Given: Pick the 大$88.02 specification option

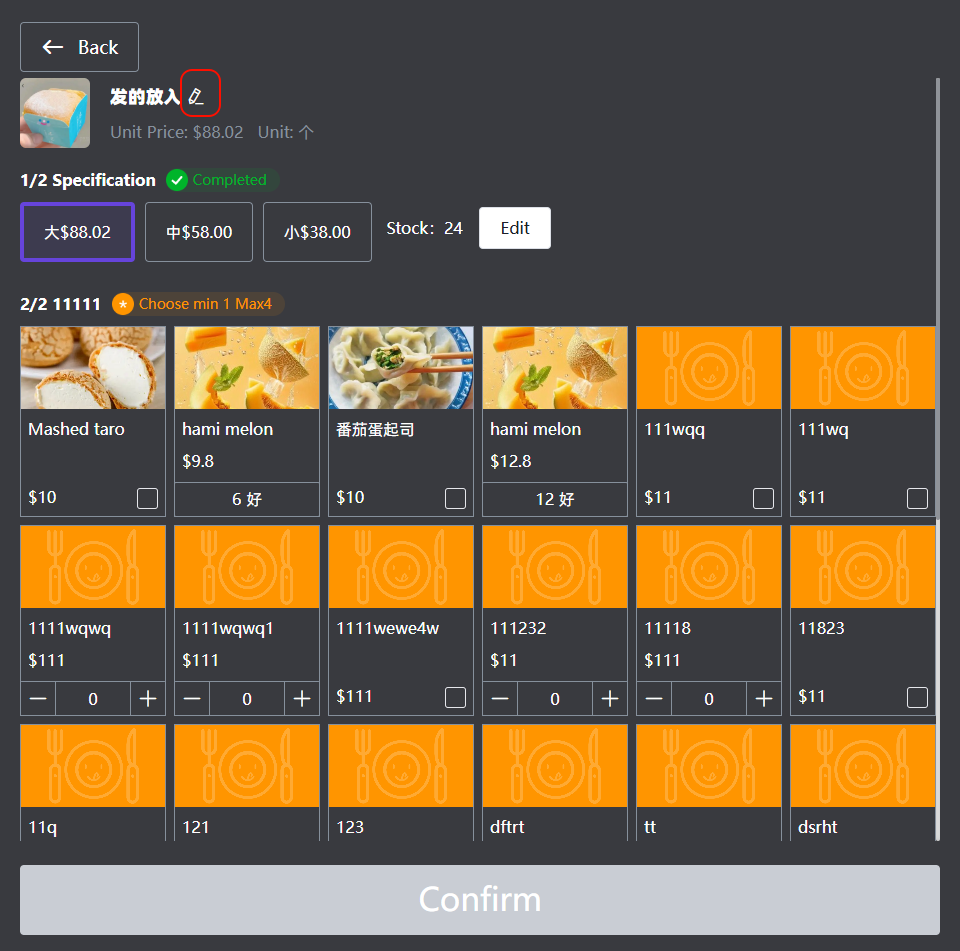Looking at the screenshot, I should pos(77,232).
